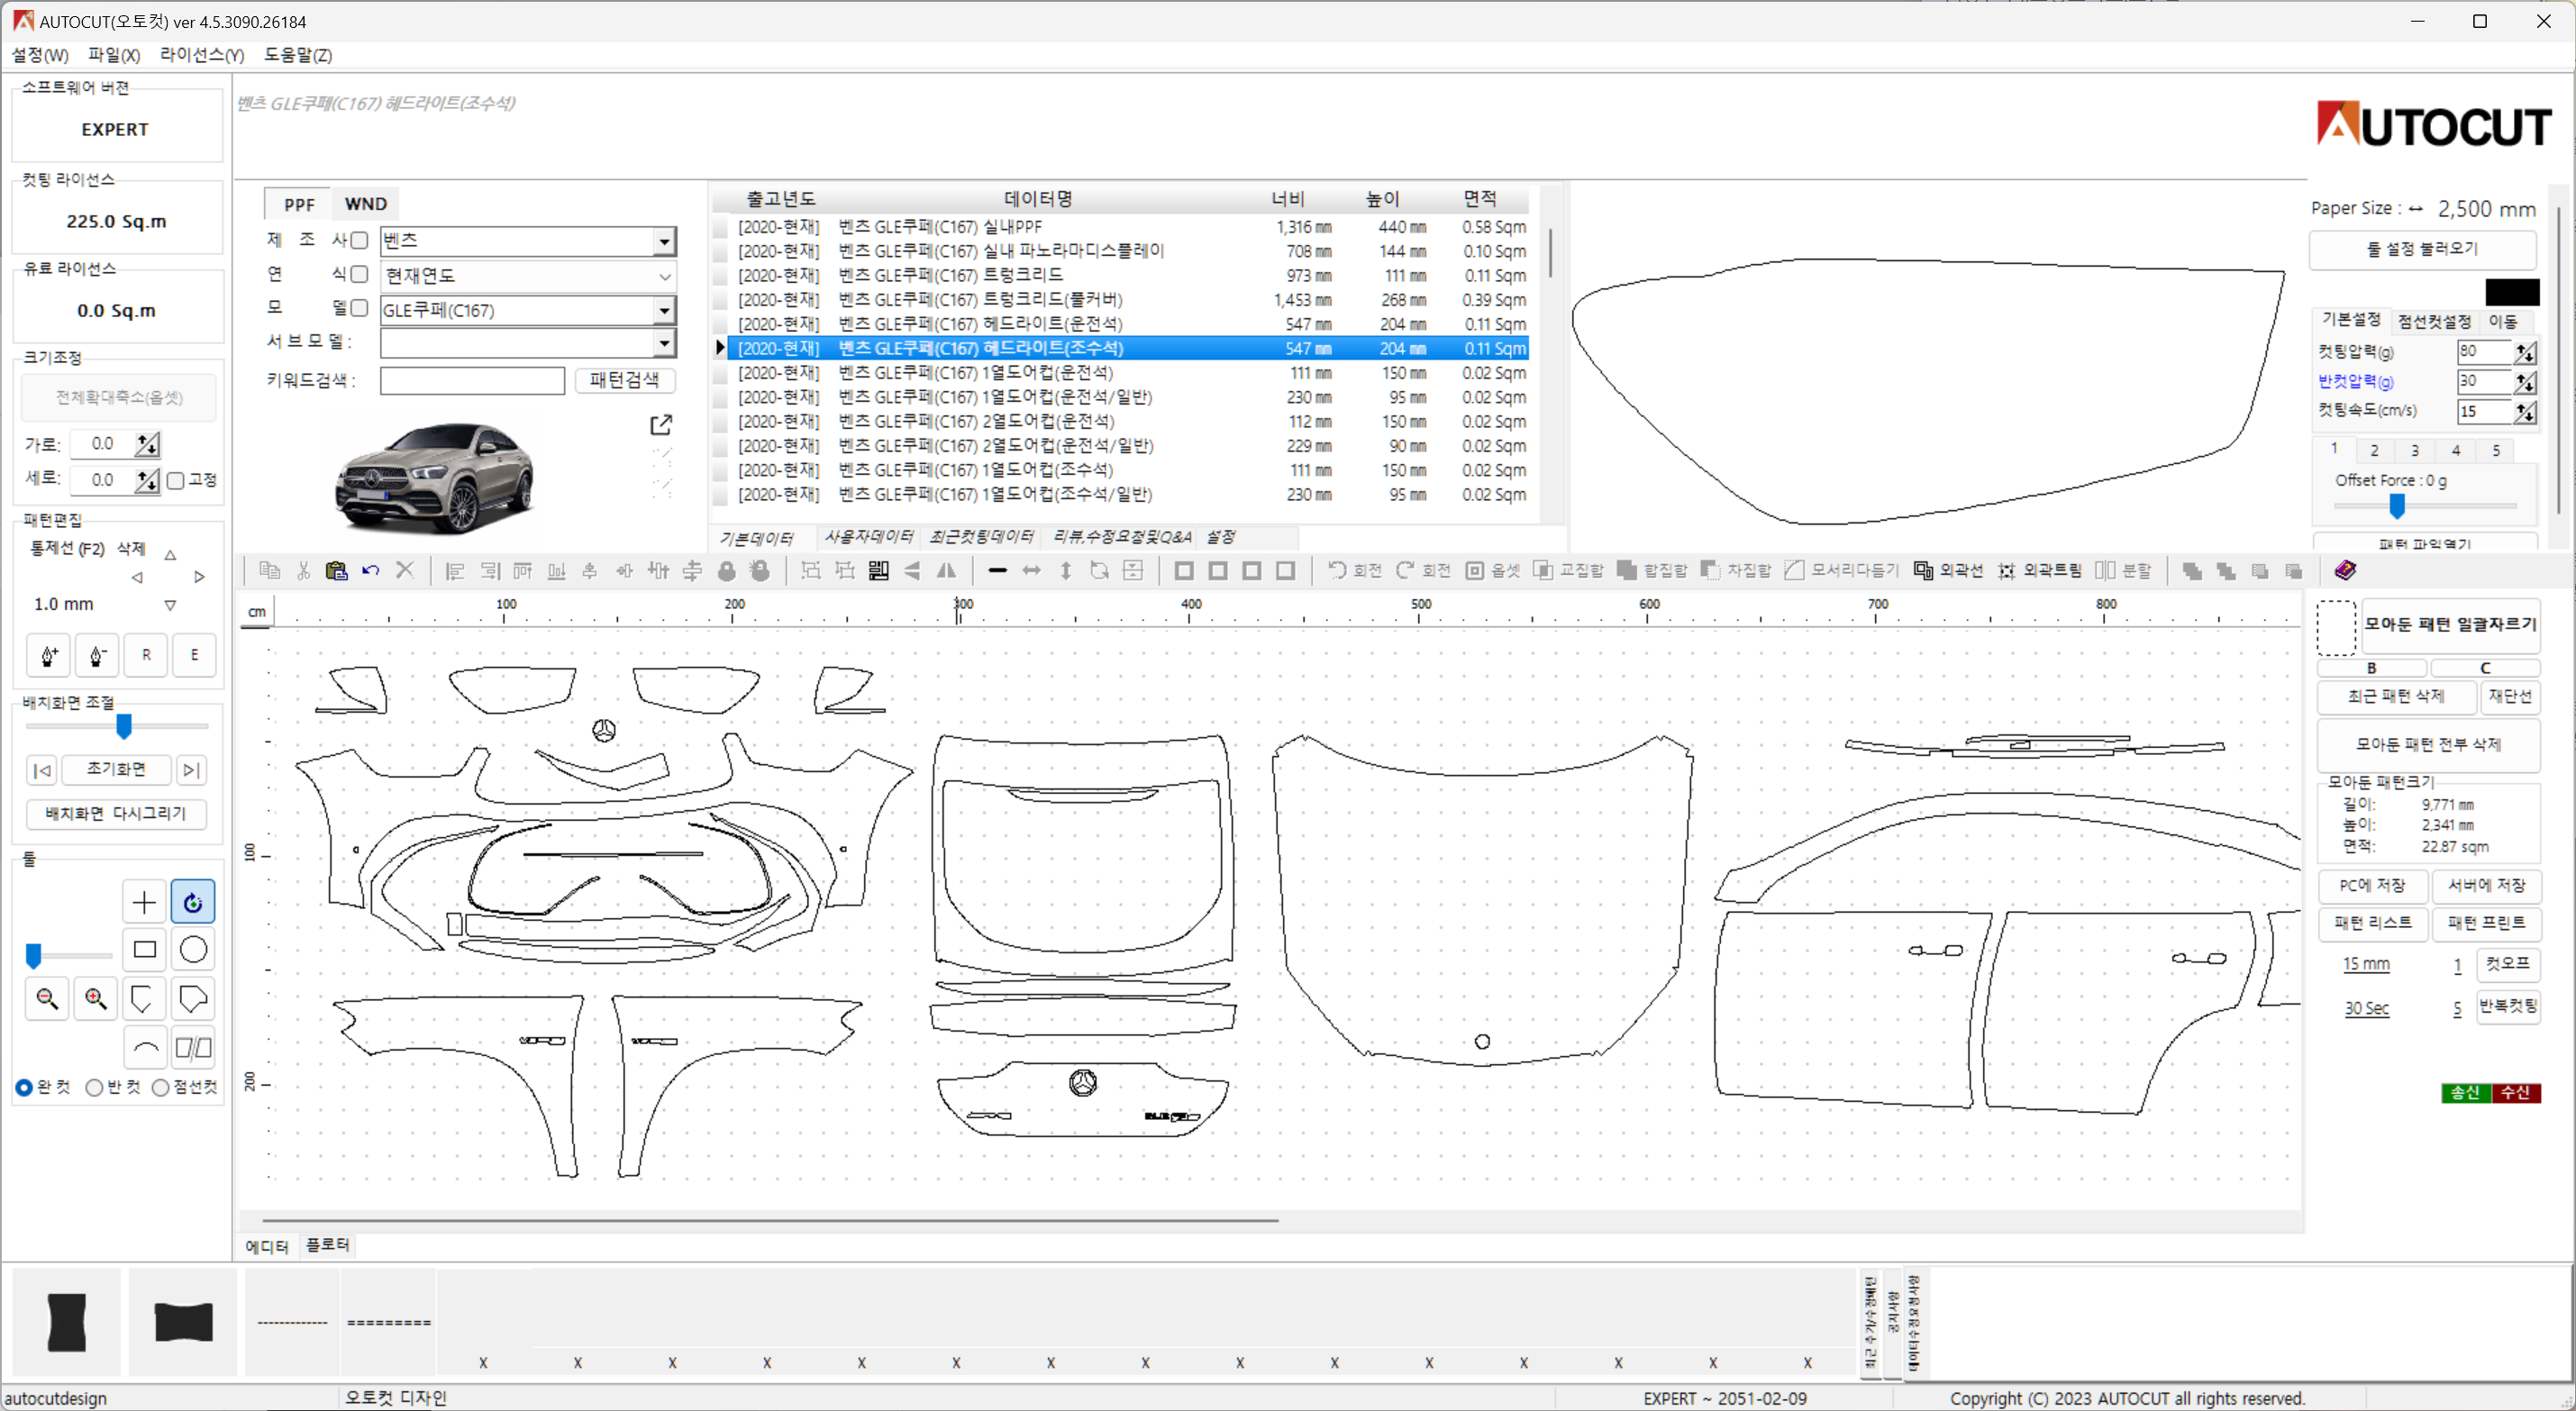This screenshot has width=2576, height=1411.
Task: Check the 모델 checkbox
Action: pos(359,308)
